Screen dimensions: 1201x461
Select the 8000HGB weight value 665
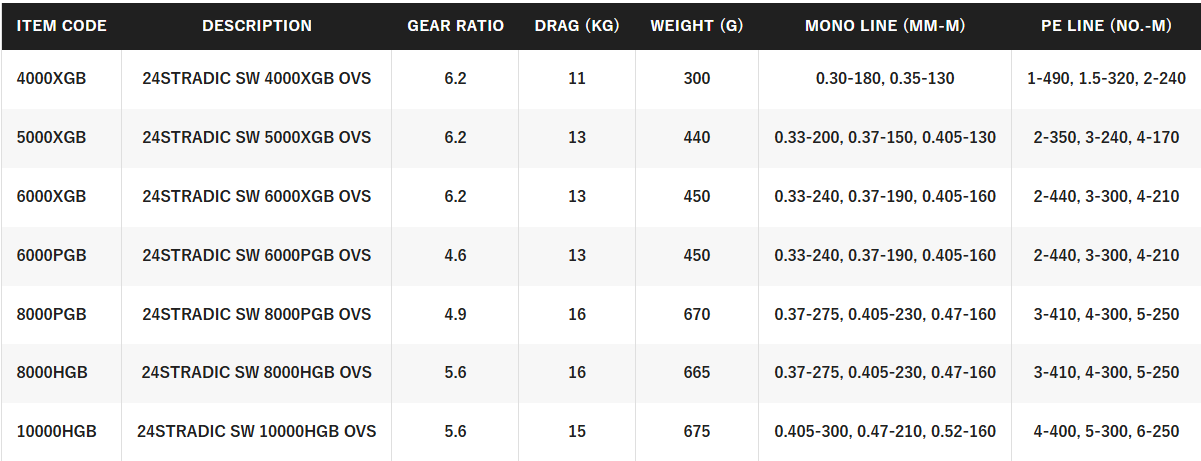coord(697,372)
